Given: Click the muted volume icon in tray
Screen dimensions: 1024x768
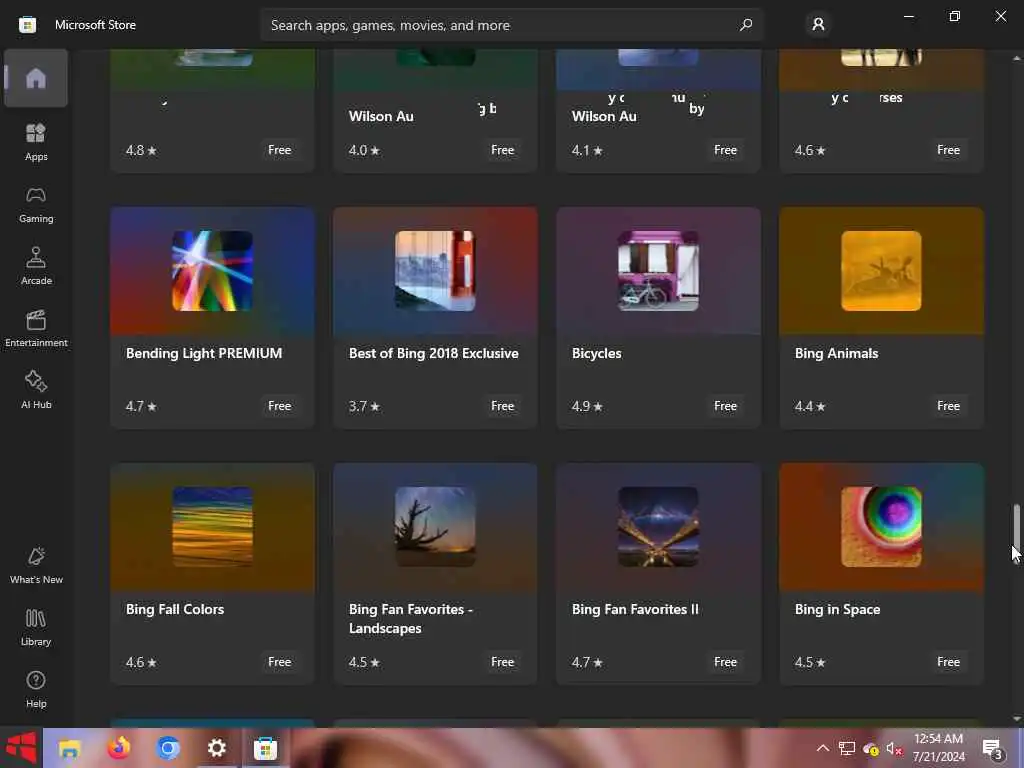Looking at the screenshot, I should click(894, 748).
